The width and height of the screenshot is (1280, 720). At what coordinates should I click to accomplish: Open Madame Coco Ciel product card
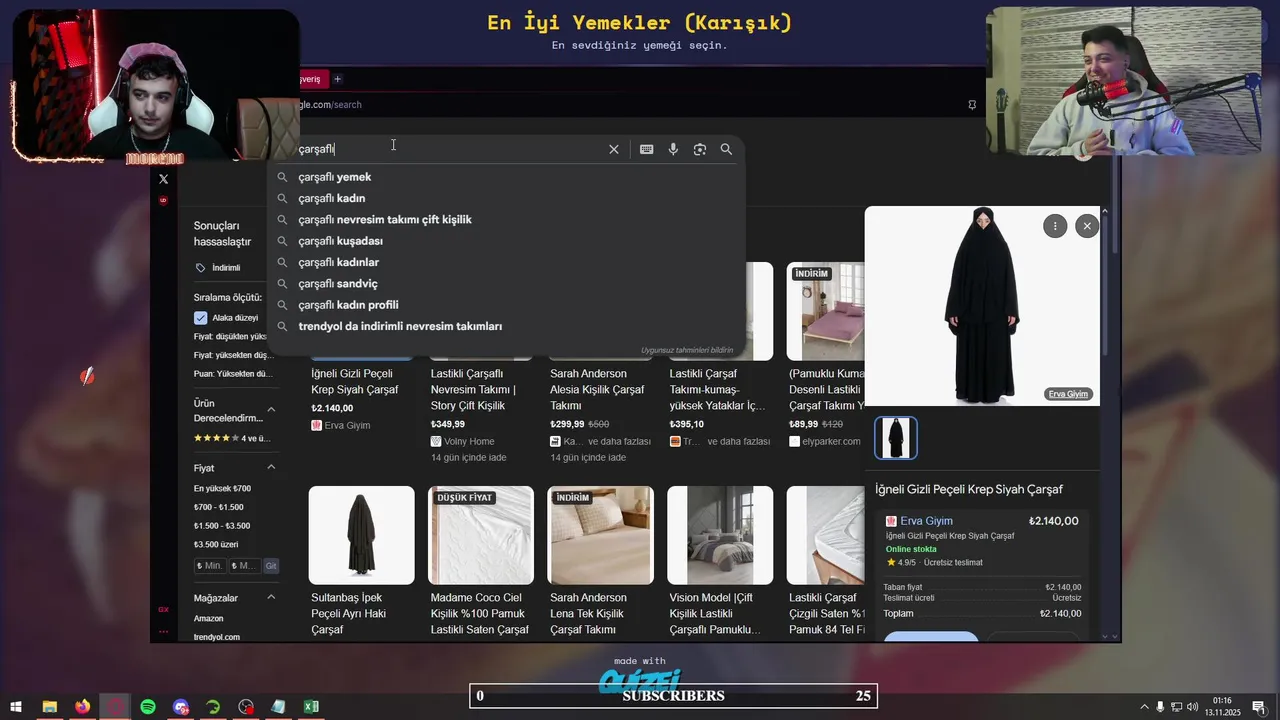tap(481, 561)
